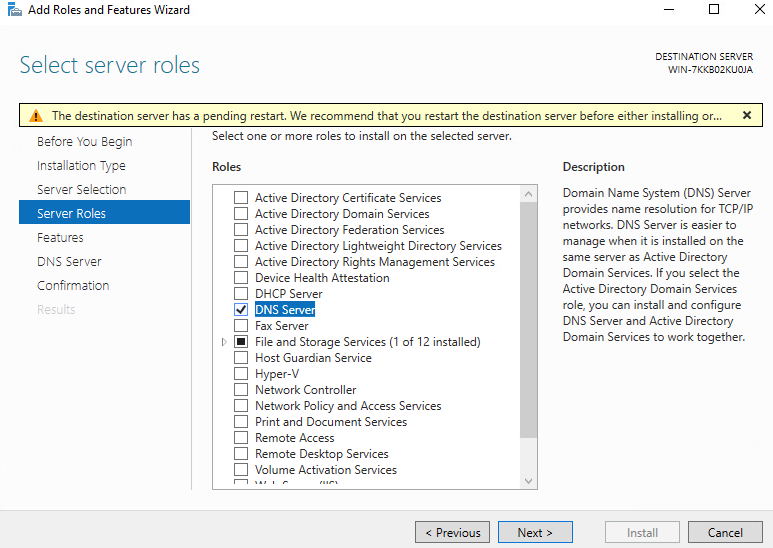Click the Add Roles wizard title bar icon
Screen dimensions: 773x548
15,9
